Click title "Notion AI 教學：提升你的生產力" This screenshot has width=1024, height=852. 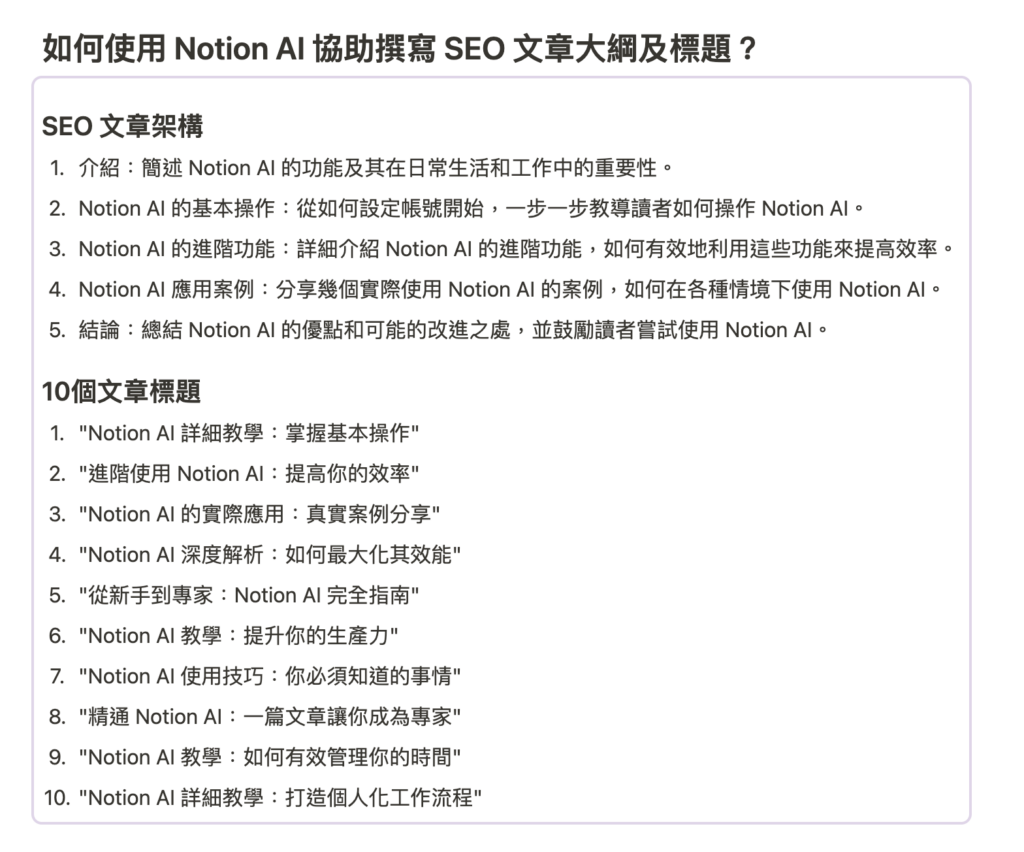pyautogui.click(x=238, y=635)
